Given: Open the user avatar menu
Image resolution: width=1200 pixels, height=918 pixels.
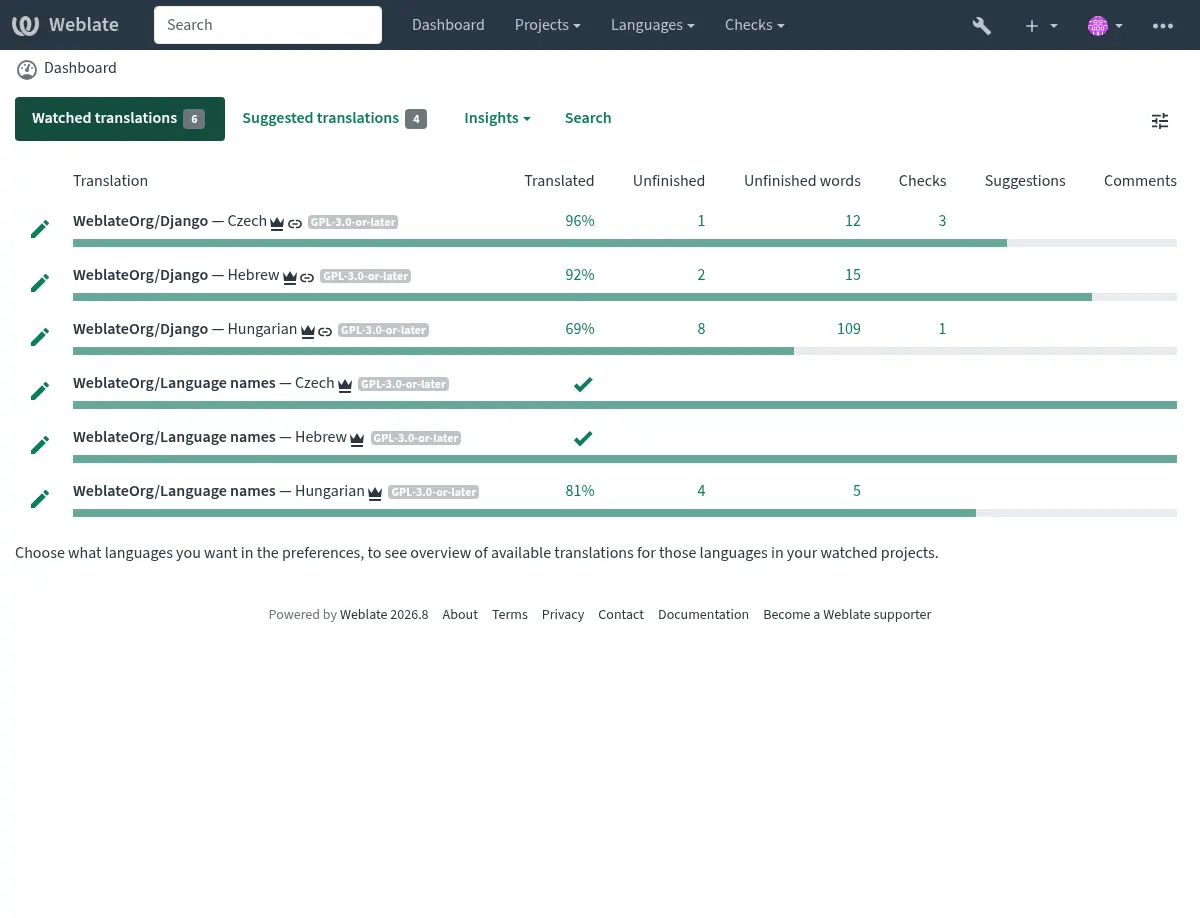Looking at the screenshot, I should 1105,26.
